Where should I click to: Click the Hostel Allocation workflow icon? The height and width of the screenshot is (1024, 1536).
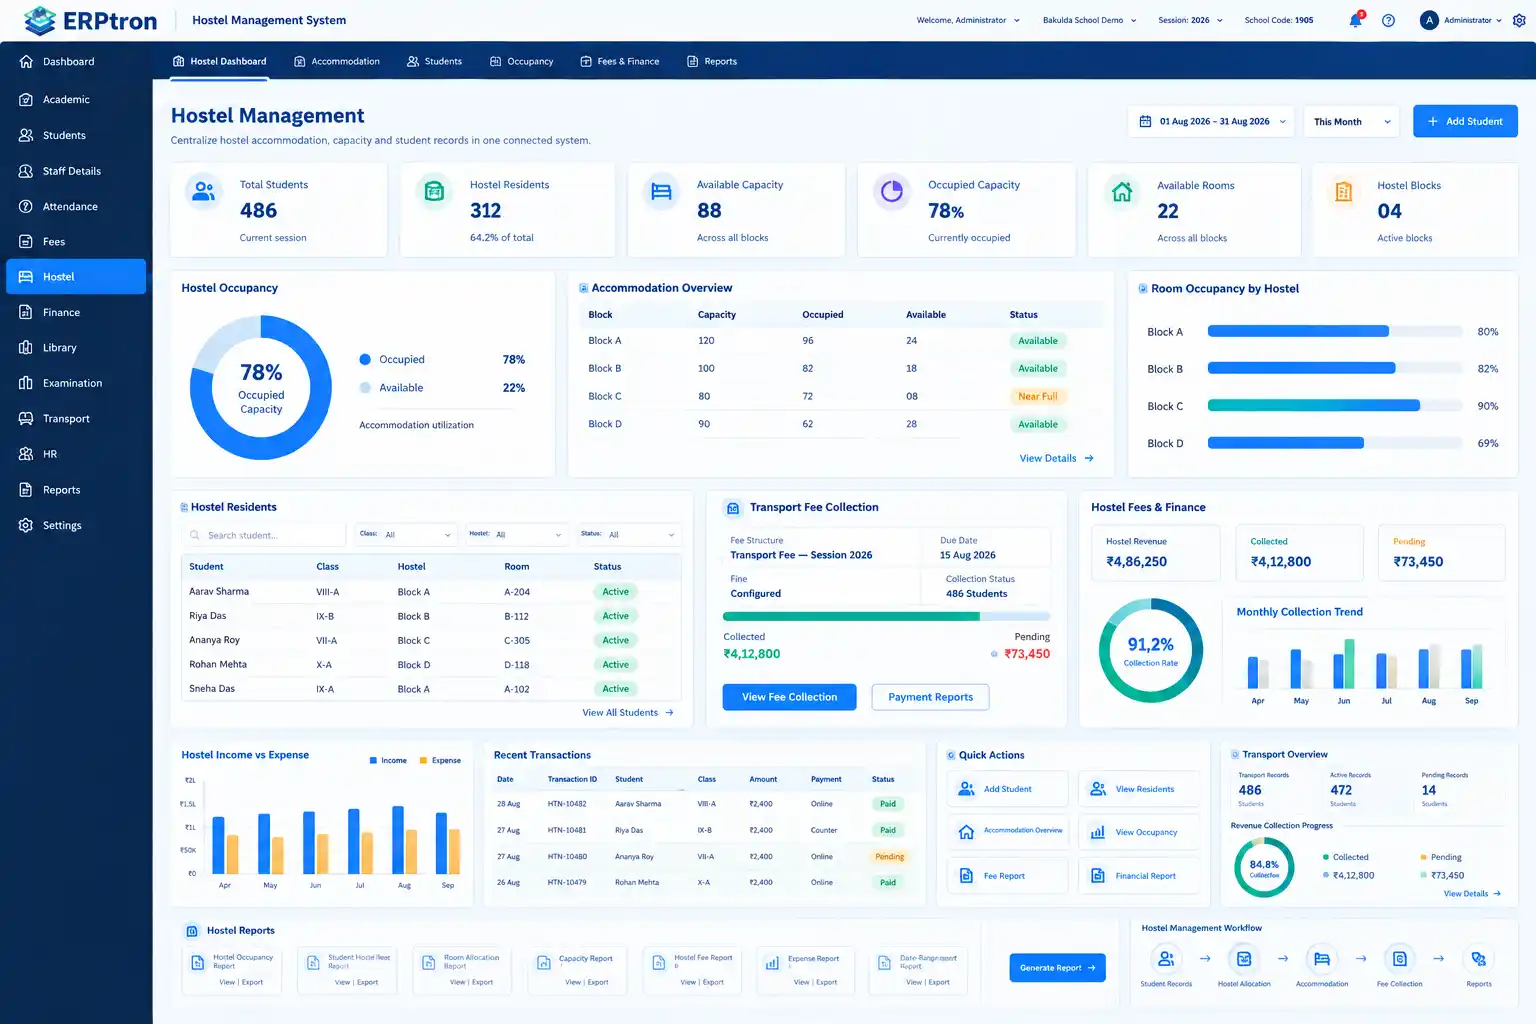(x=1244, y=959)
